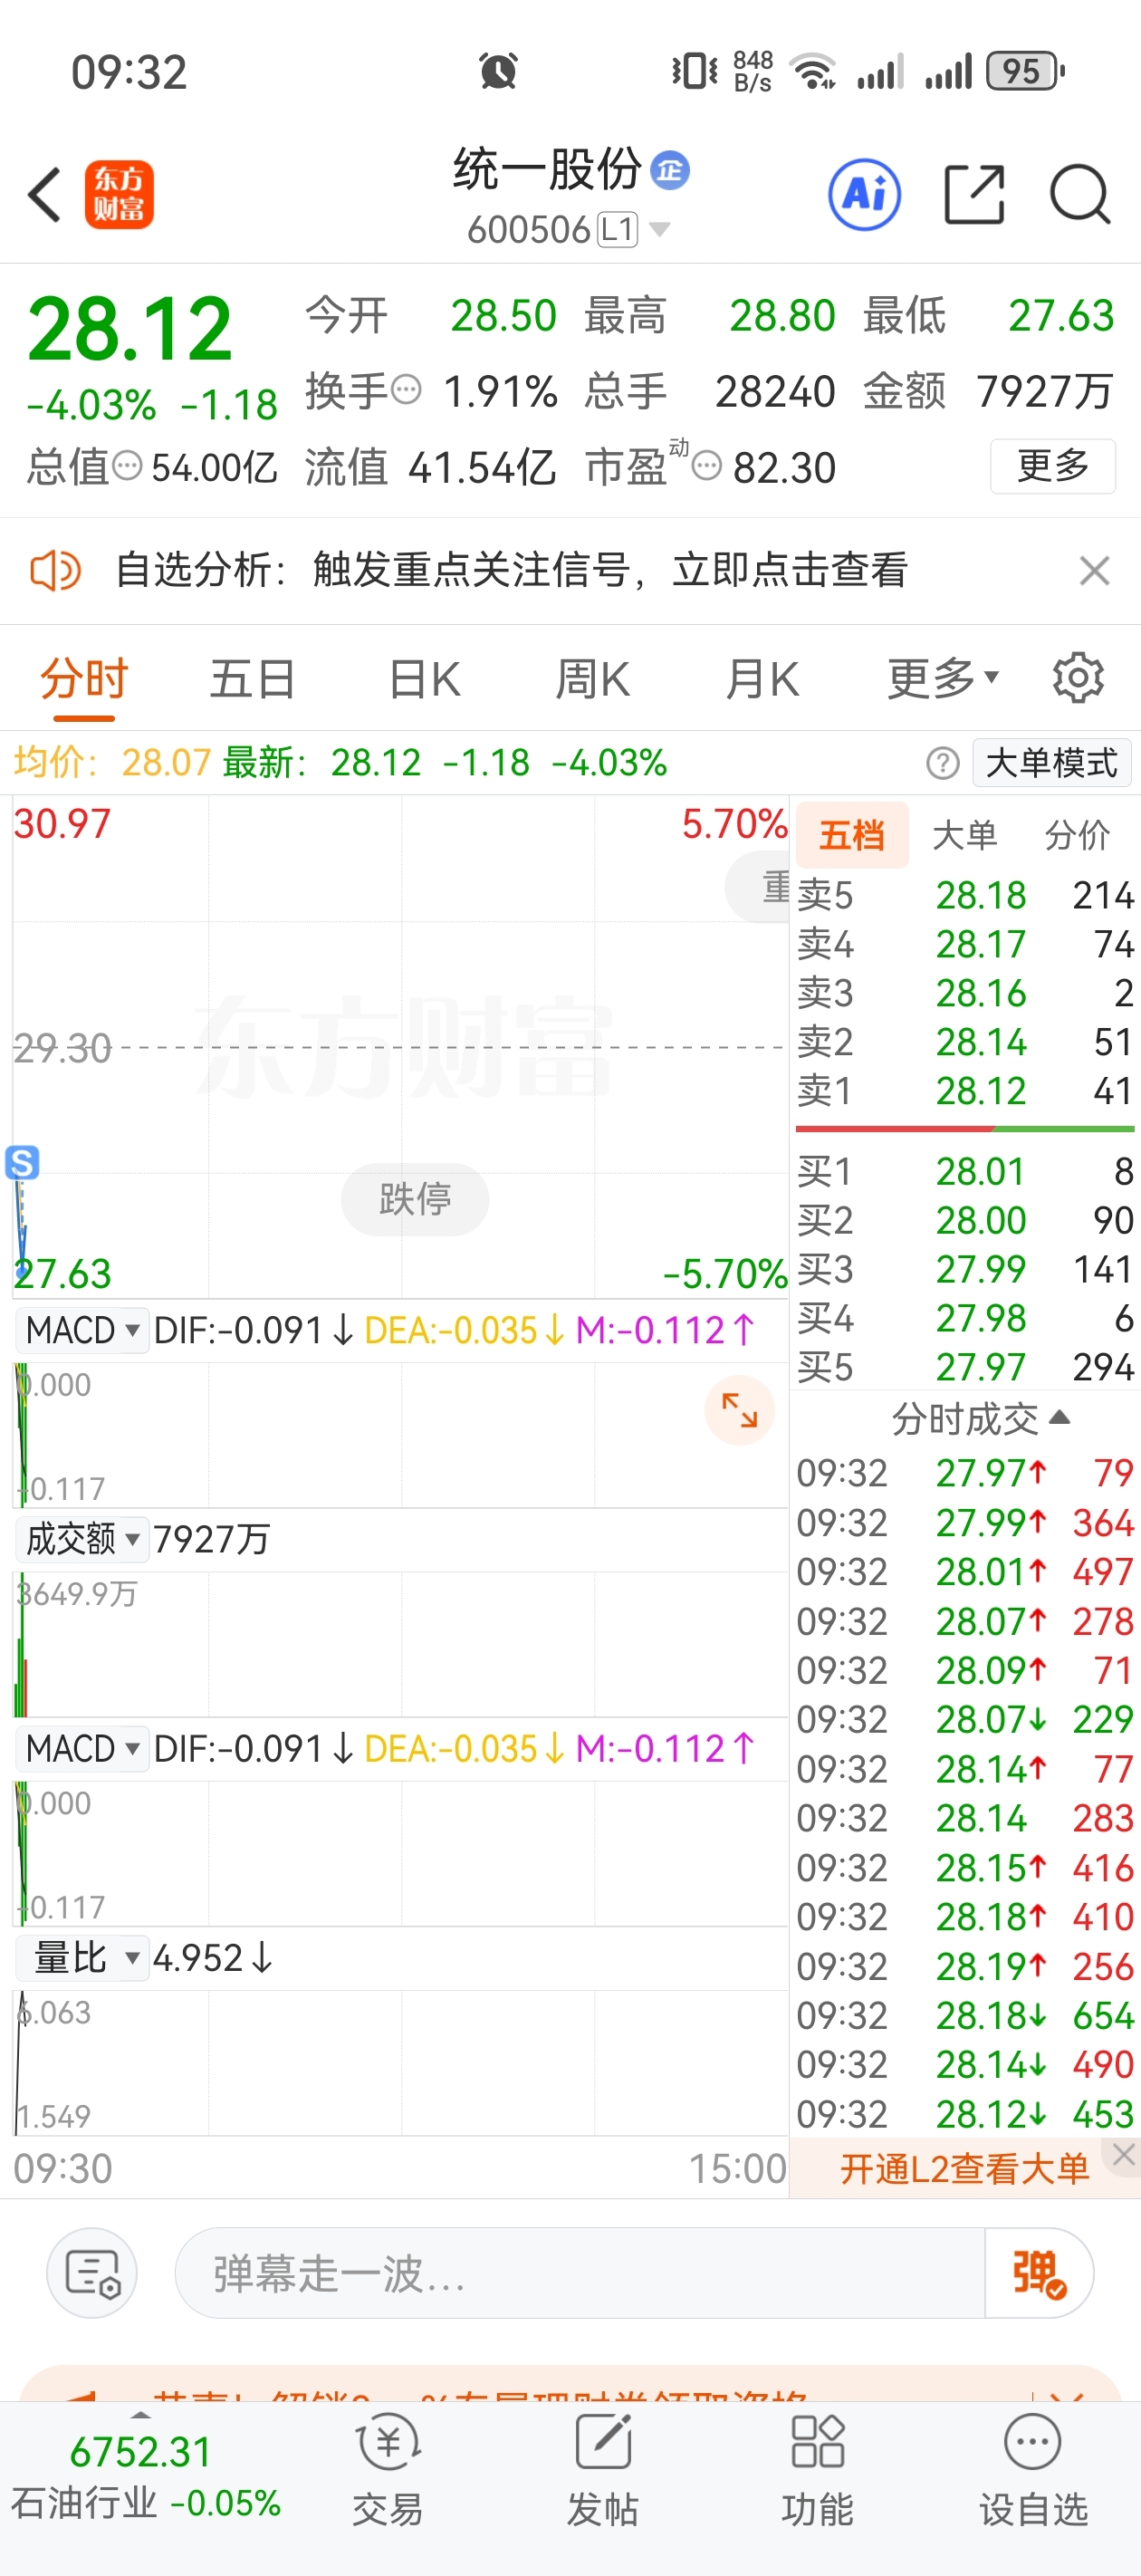The width and height of the screenshot is (1141, 2576).
Task: Tap the speaker announcement icon
Action: 55,571
